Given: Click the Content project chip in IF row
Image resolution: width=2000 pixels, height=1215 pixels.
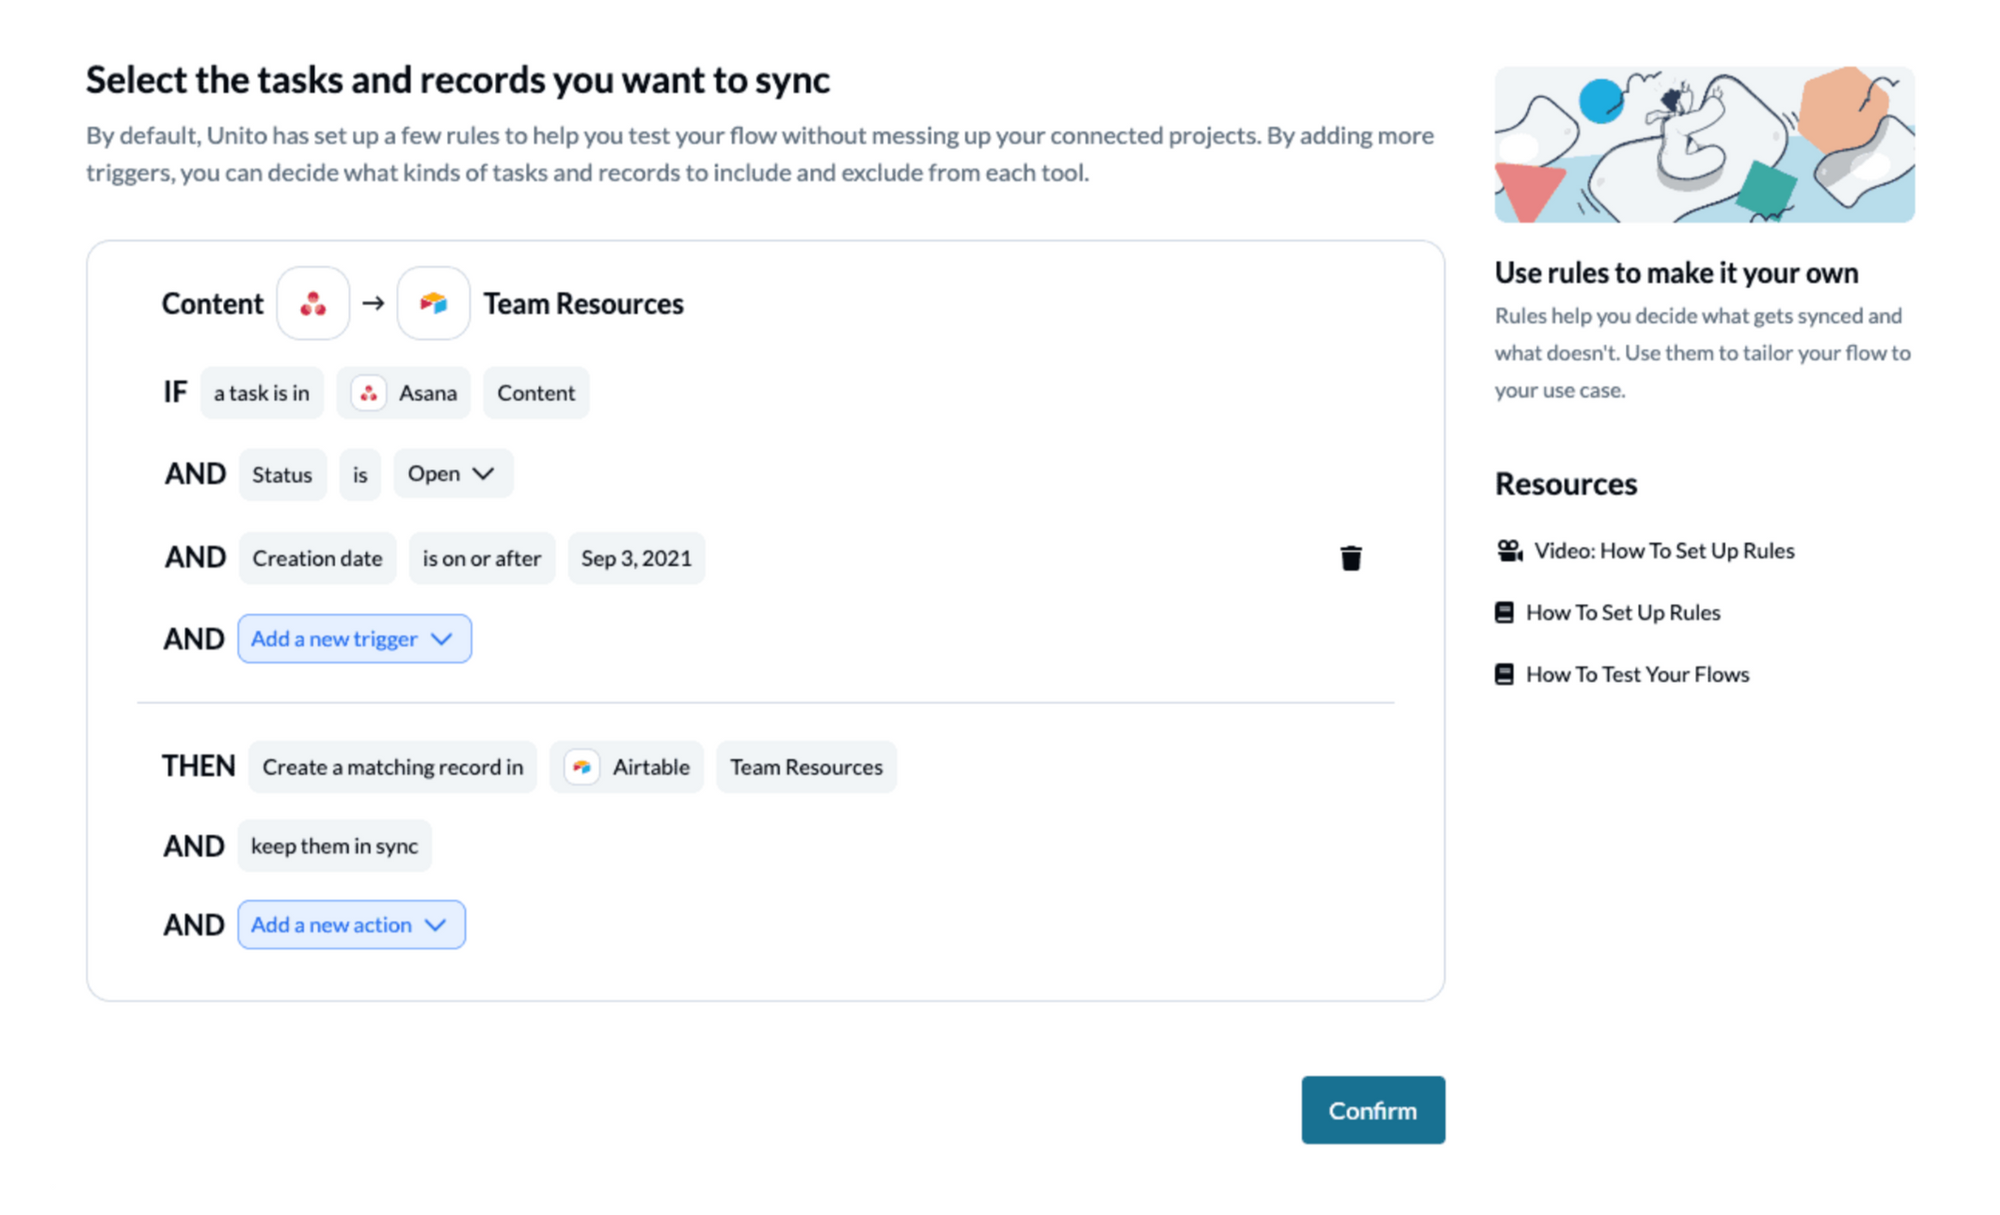Looking at the screenshot, I should [536, 393].
